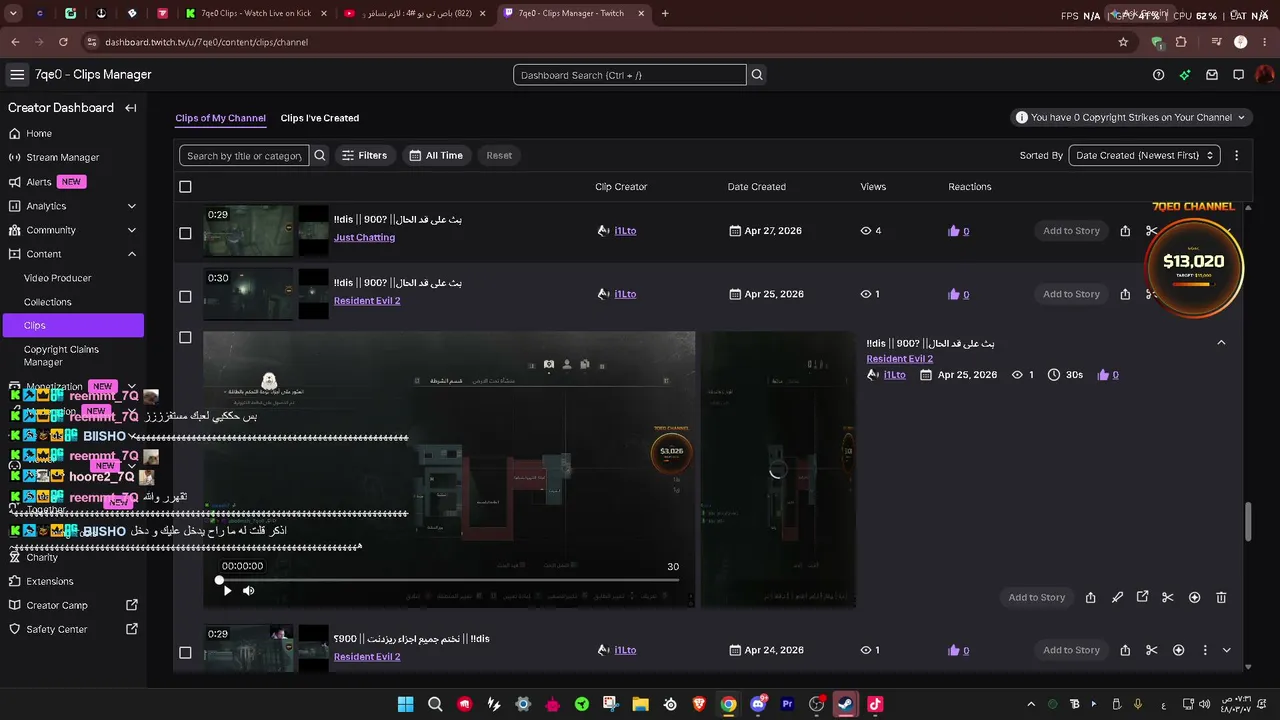Share the collapsed Apr 25 Resident Evil clip

click(1125, 294)
